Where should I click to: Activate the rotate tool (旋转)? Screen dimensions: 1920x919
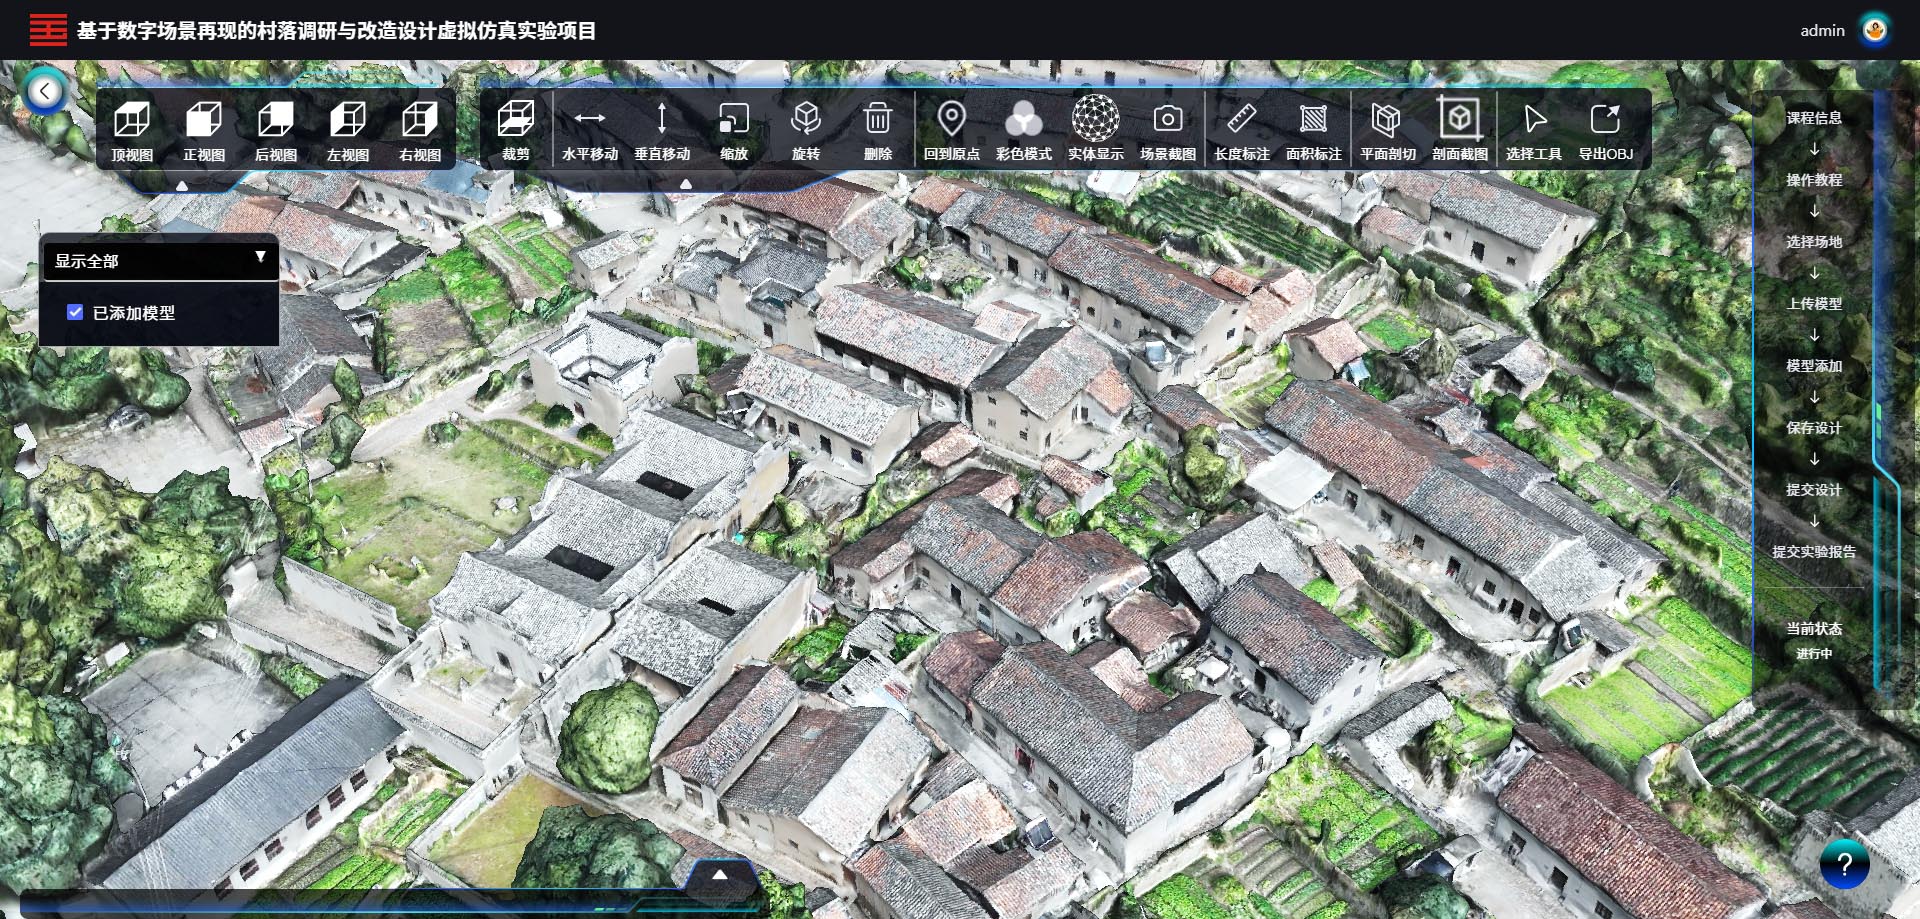point(805,130)
